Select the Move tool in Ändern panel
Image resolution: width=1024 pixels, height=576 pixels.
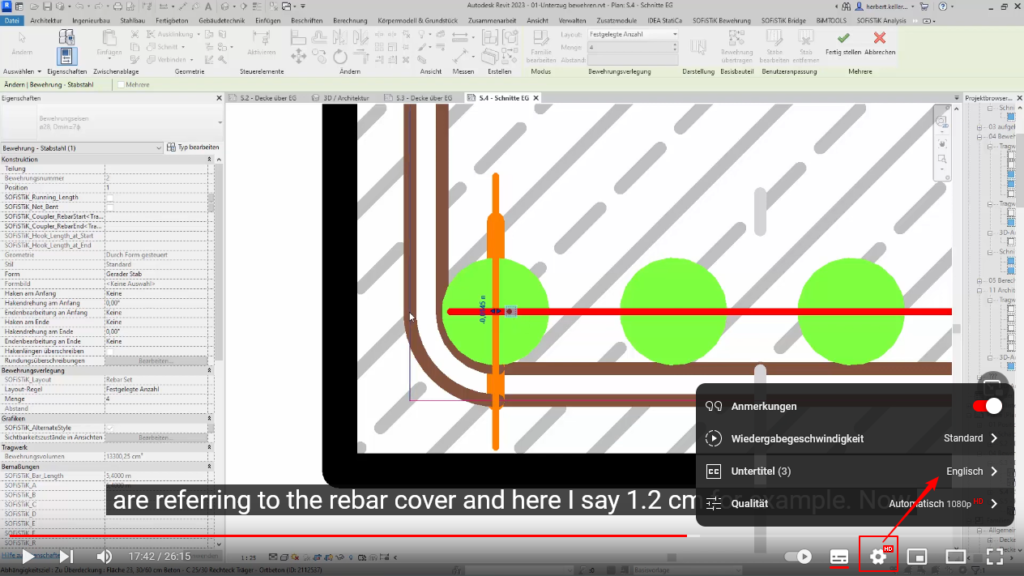(x=298, y=57)
